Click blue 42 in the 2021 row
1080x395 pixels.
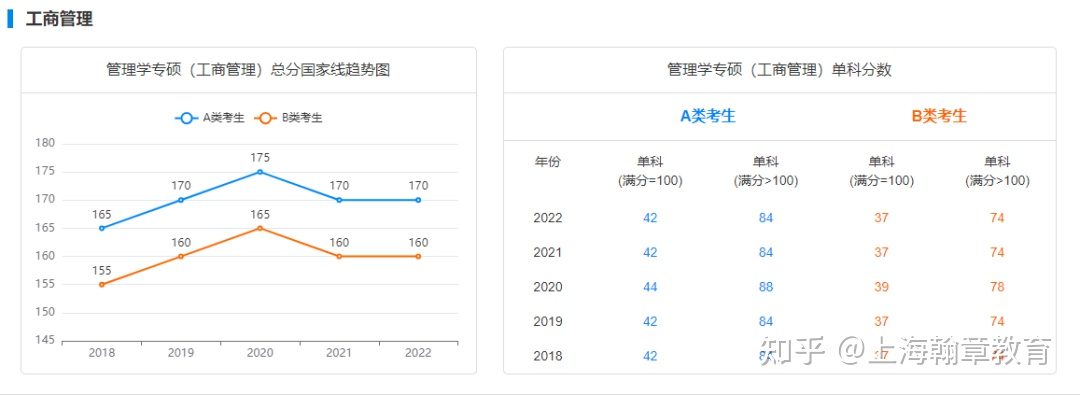(x=650, y=252)
